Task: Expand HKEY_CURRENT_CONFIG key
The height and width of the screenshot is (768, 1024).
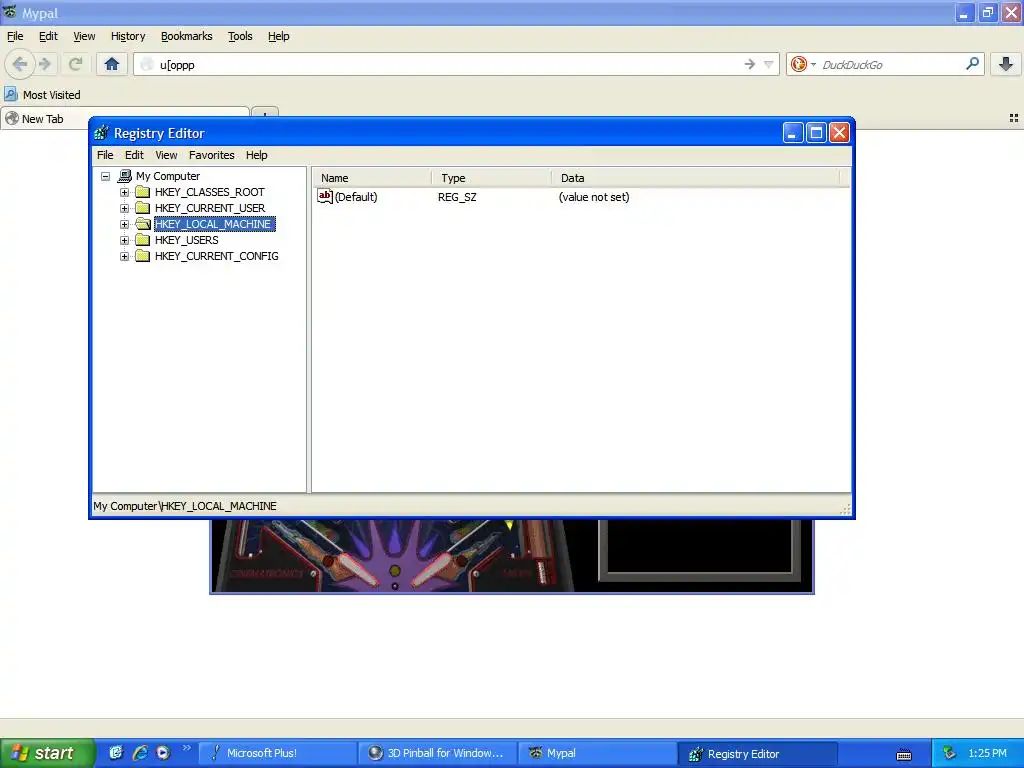Action: point(124,256)
